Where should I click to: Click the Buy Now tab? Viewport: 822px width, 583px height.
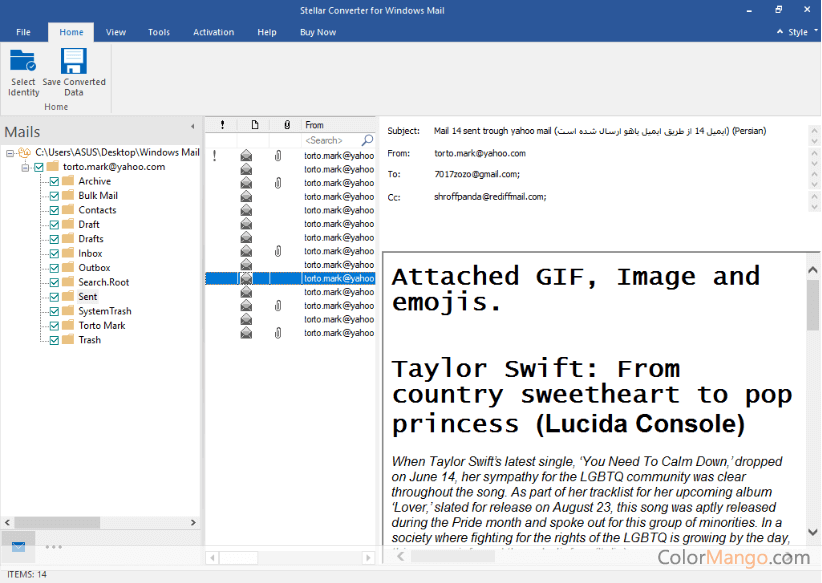click(x=318, y=32)
